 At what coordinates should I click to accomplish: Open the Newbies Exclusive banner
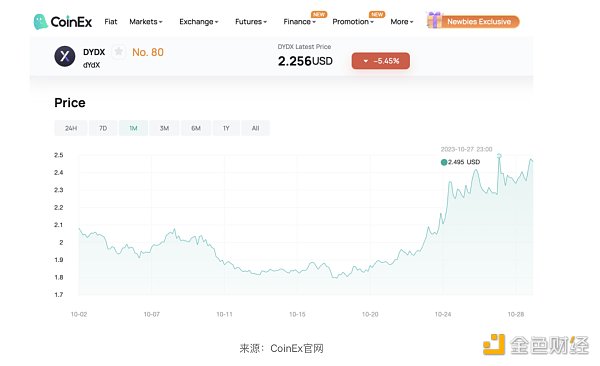tap(473, 21)
